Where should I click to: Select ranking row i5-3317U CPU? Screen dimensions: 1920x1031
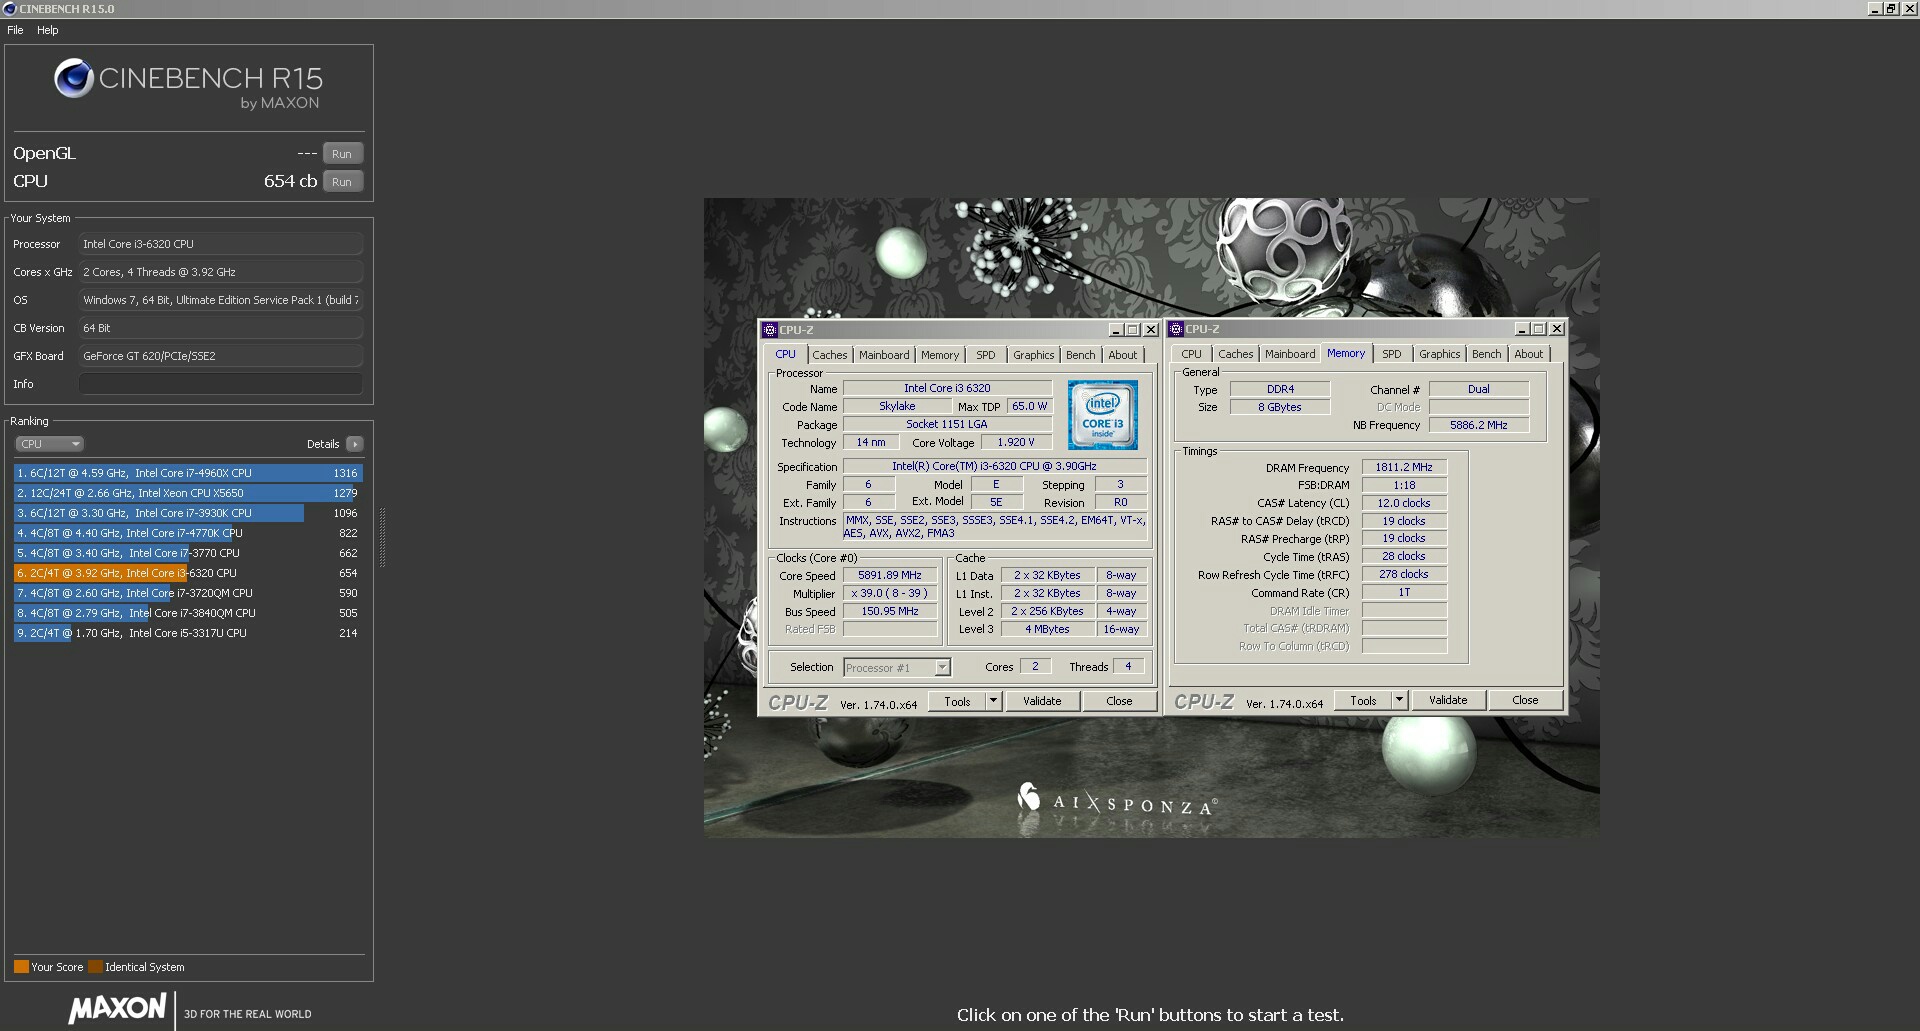pos(188,633)
